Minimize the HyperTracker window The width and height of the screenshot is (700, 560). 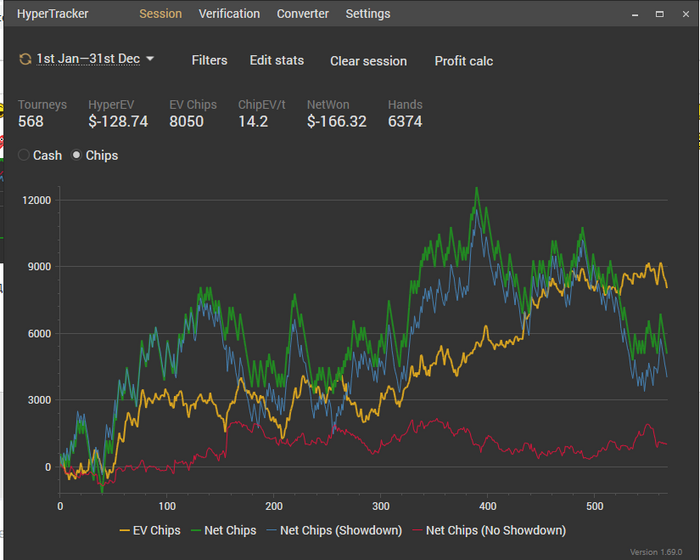[635, 14]
